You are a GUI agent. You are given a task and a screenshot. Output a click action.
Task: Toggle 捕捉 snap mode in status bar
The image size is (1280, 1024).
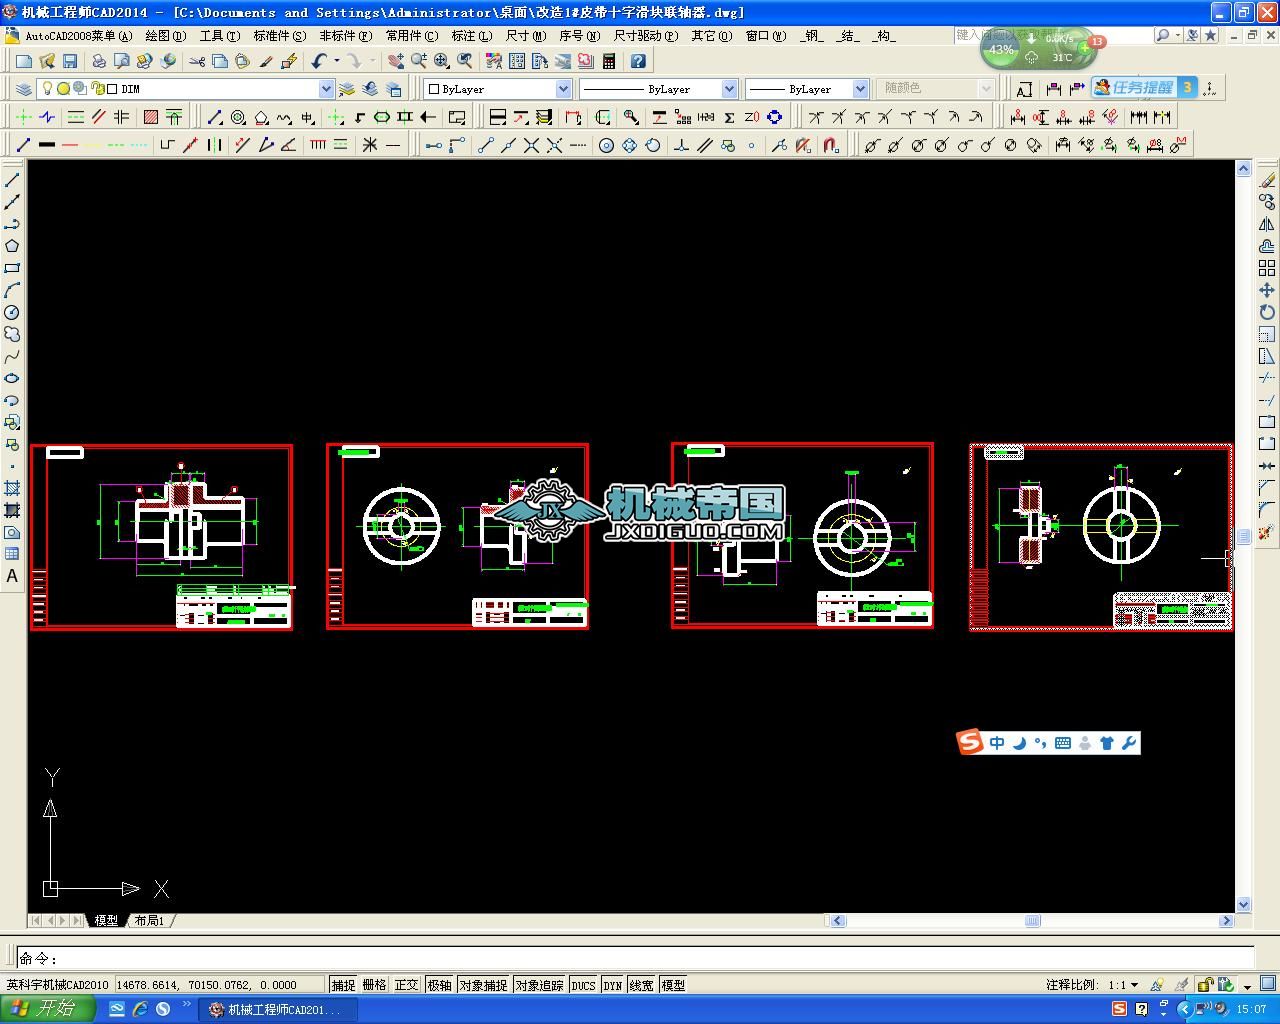tap(343, 985)
